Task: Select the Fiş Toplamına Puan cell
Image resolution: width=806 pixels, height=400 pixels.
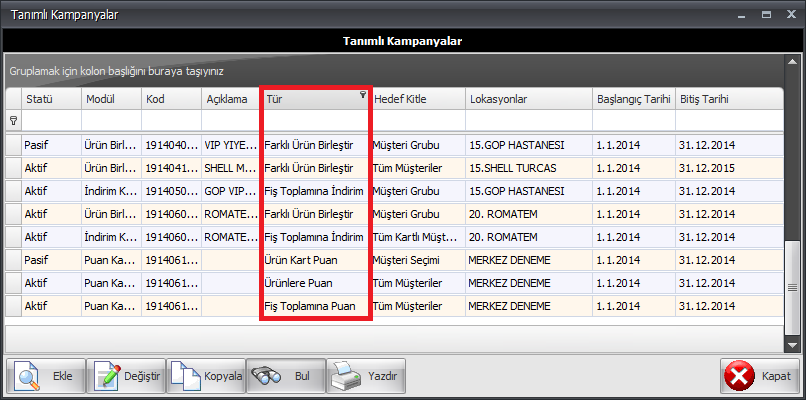Action: click(x=310, y=305)
